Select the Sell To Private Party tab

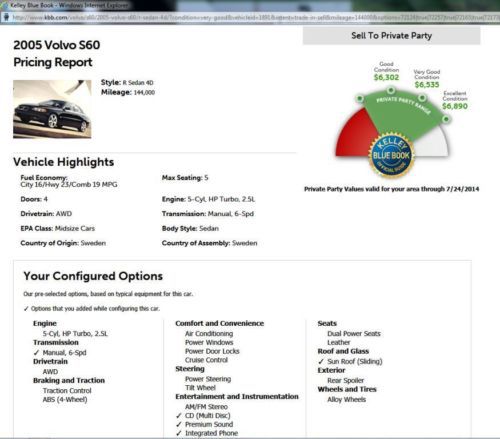pos(391,36)
